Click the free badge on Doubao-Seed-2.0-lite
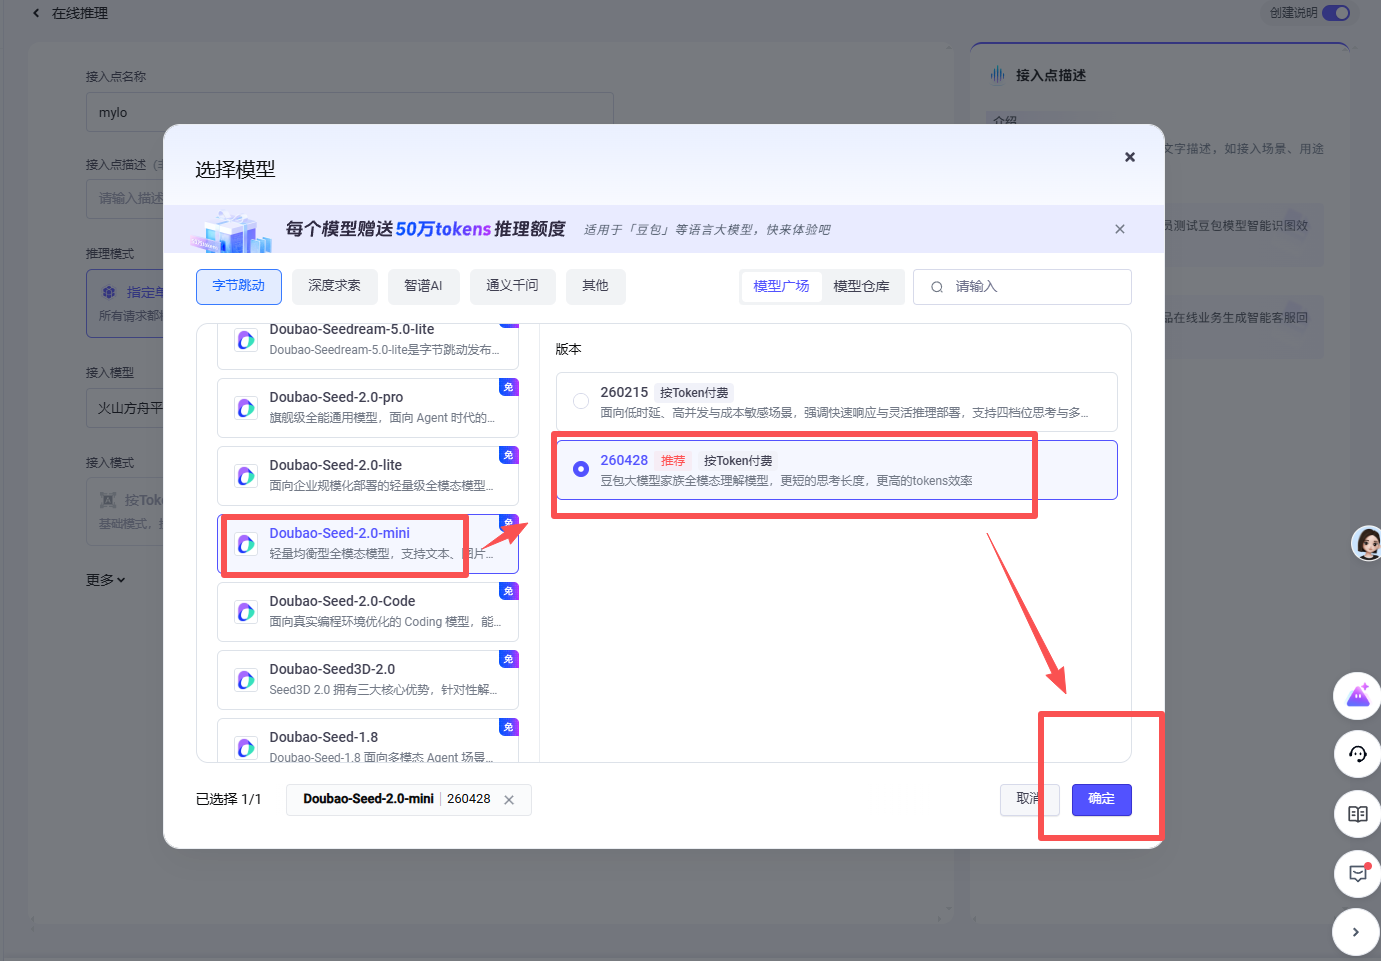This screenshot has width=1381, height=961. (509, 455)
